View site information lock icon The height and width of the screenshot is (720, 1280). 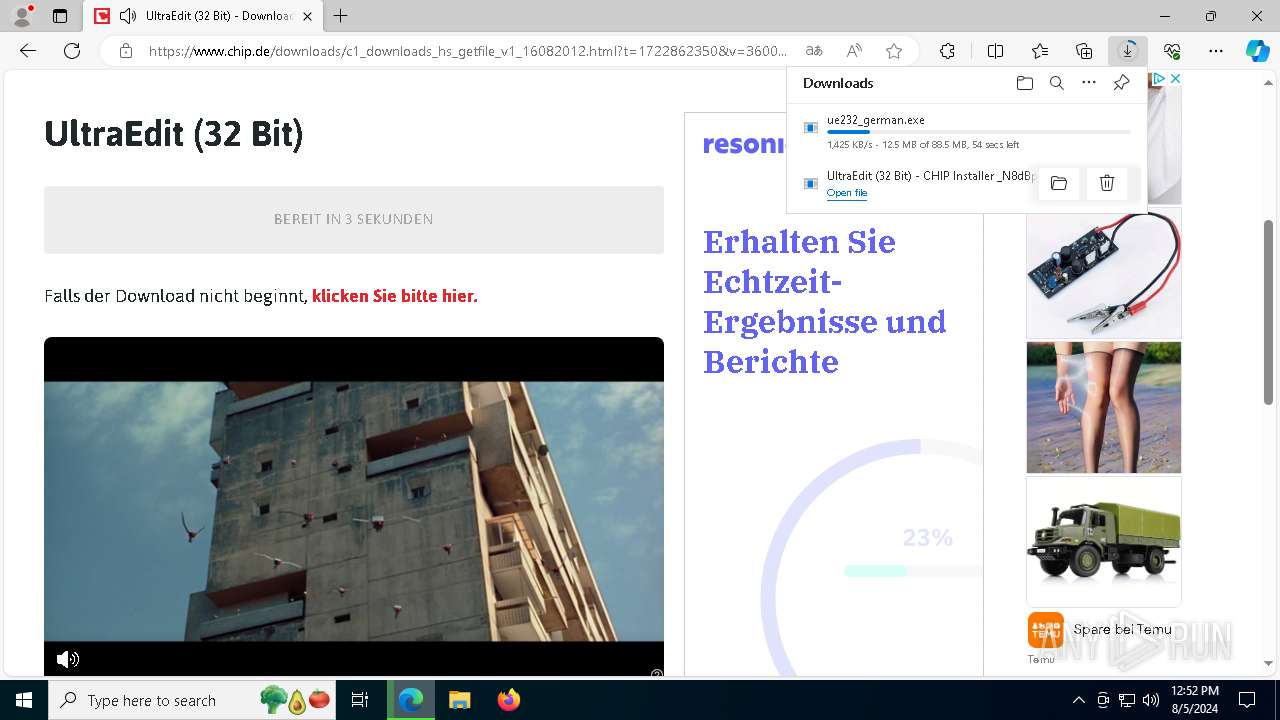tap(125, 51)
